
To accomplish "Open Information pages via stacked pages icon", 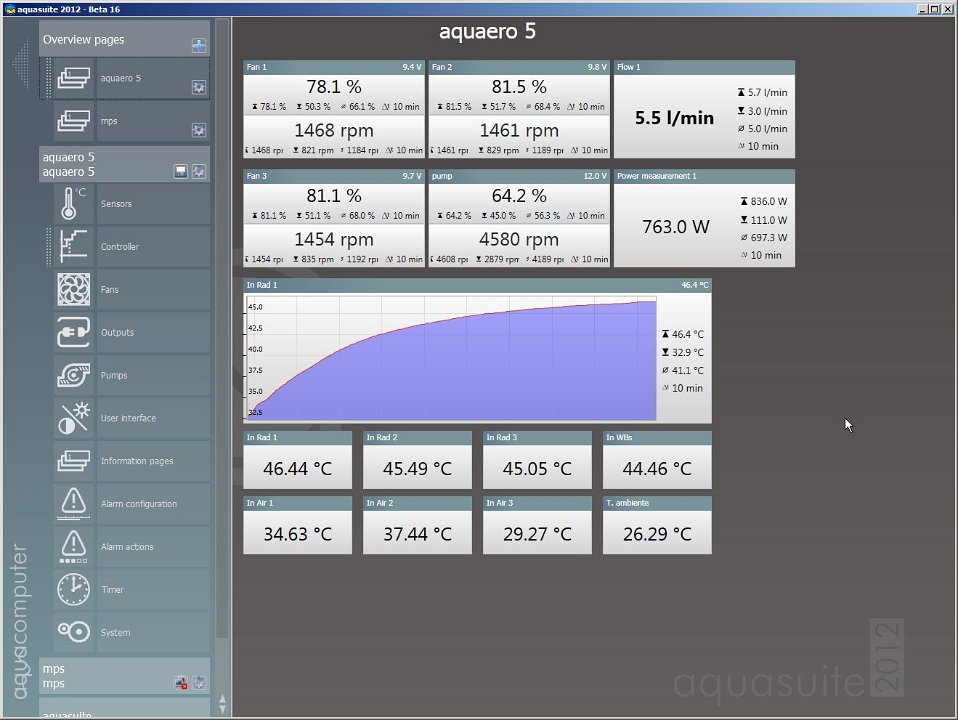I will click(x=73, y=461).
